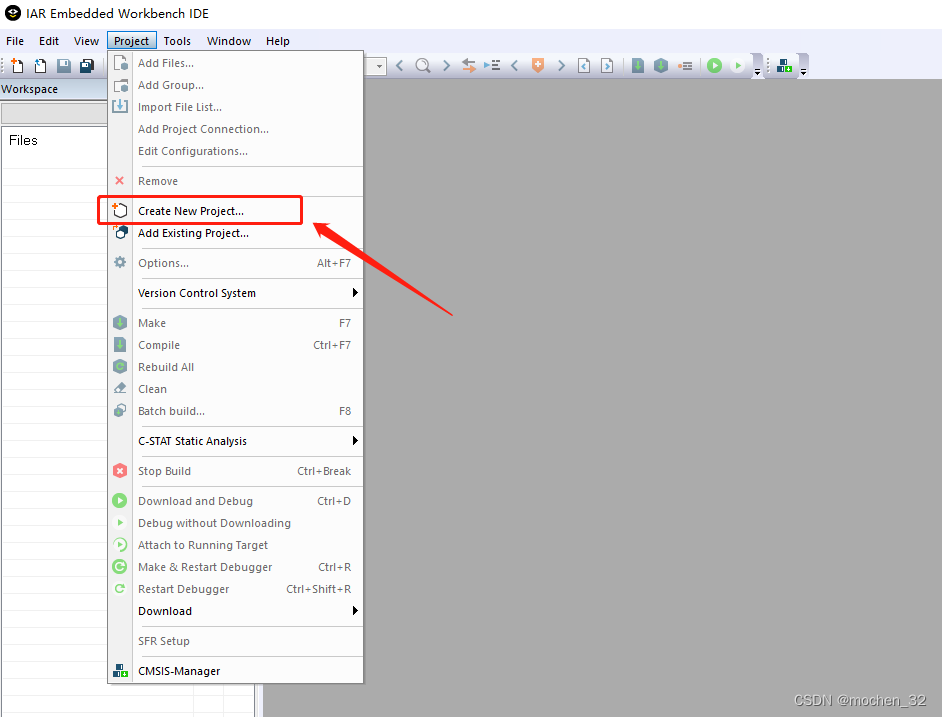Choose Make & Restart Debugger entry
This screenshot has width=942, height=717.
pos(236,567)
